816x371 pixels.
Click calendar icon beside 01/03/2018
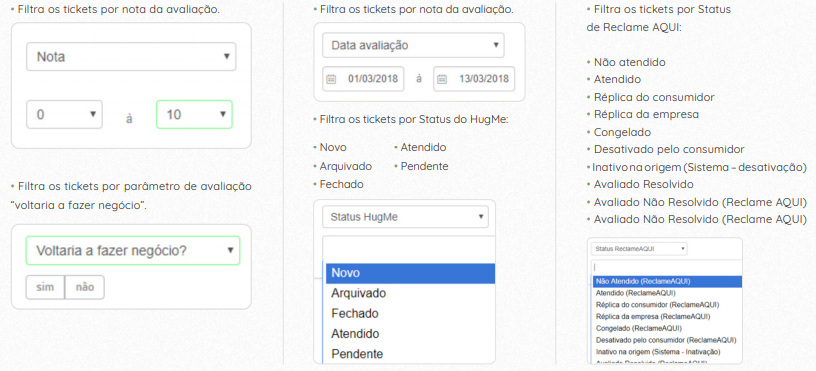(x=331, y=80)
